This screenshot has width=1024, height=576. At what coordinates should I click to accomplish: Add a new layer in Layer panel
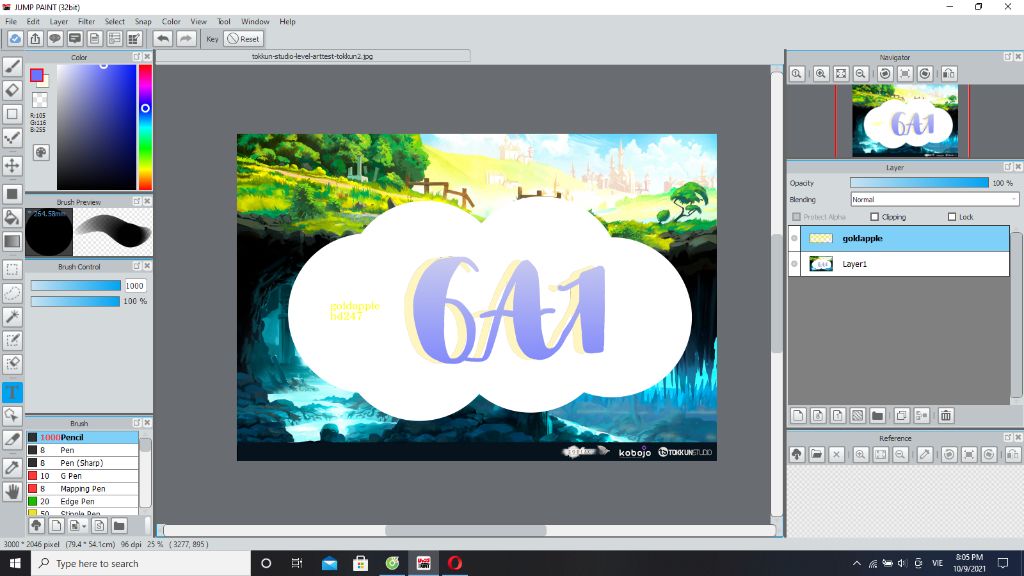click(798, 415)
